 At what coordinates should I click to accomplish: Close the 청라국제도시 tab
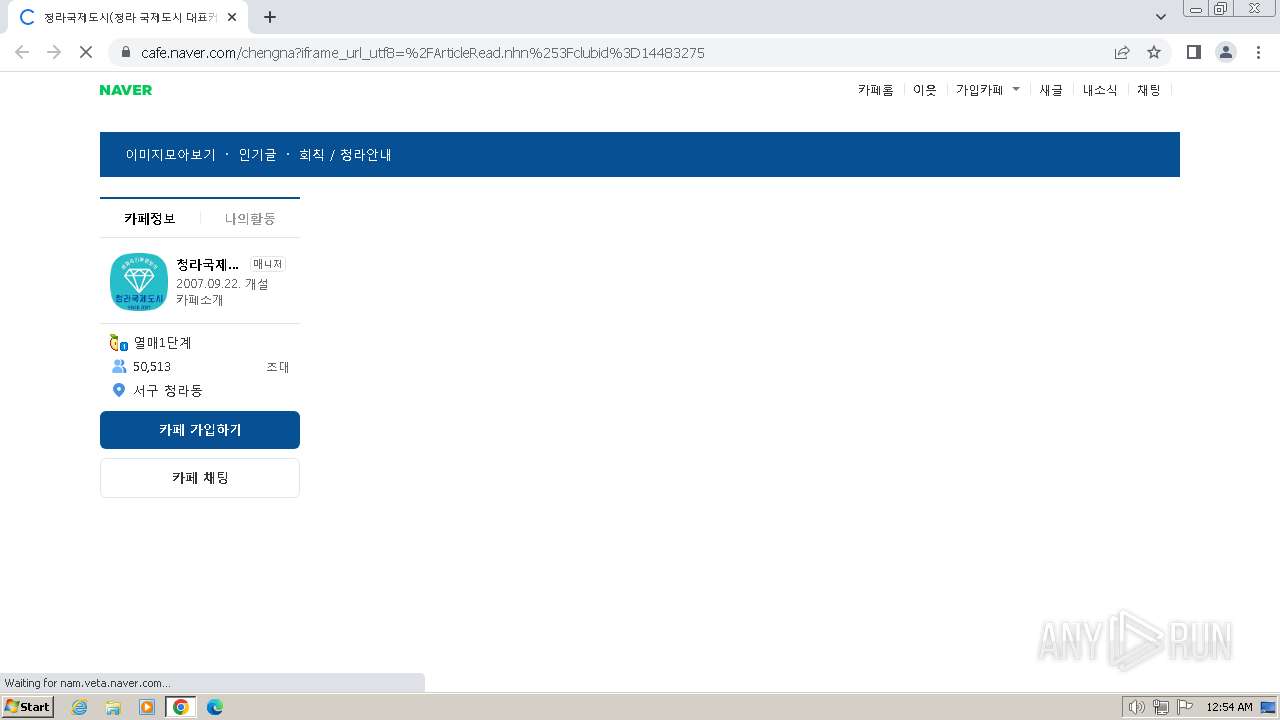(232, 17)
